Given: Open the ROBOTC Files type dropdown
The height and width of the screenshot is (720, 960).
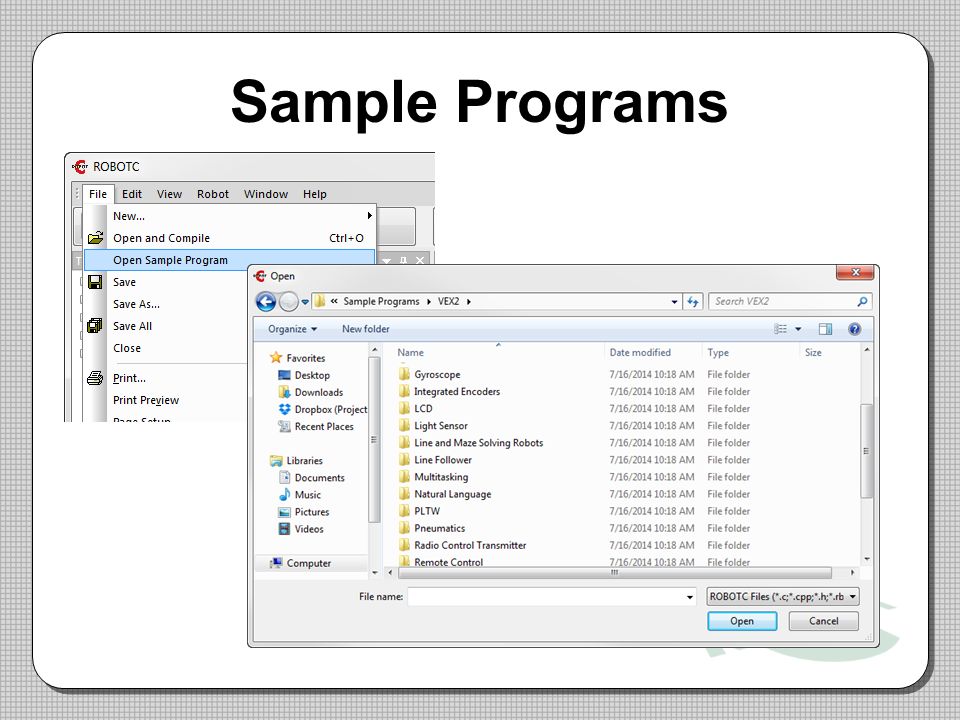Looking at the screenshot, I should (782, 597).
